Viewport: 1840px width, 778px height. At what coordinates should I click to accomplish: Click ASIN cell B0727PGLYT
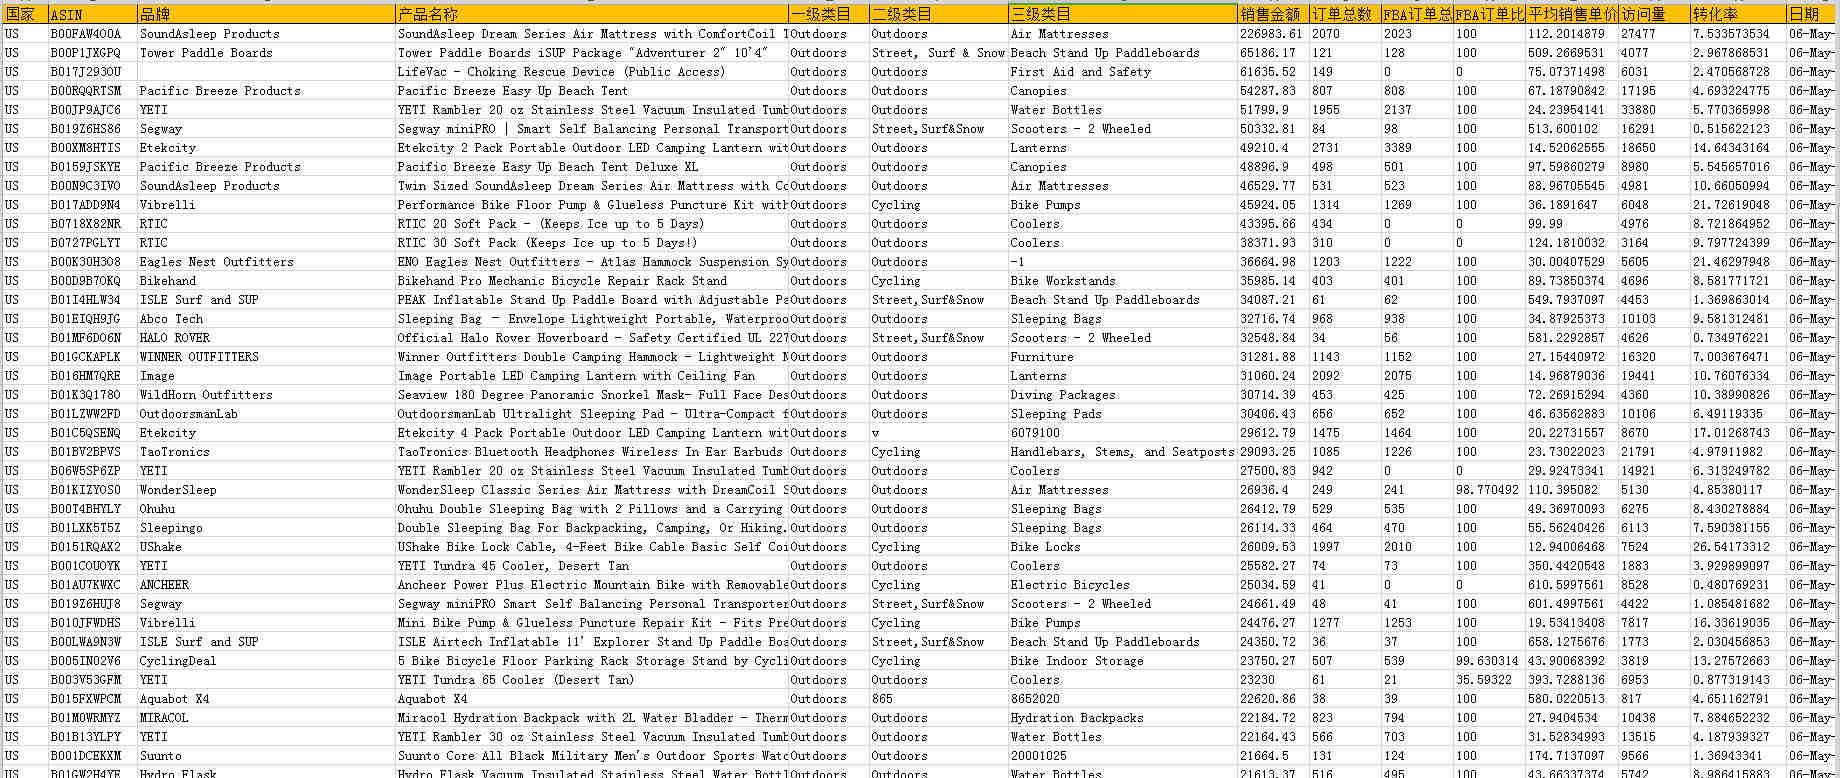93,243
